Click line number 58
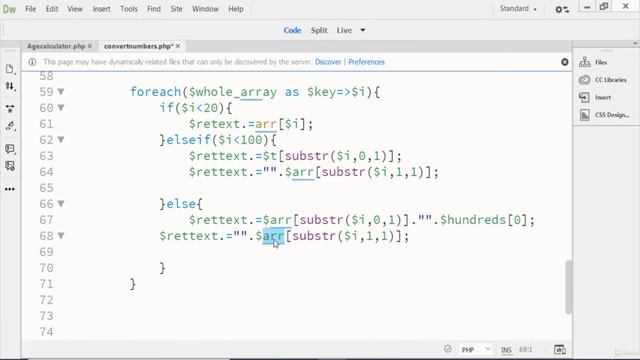The image size is (640, 360). [46, 76]
